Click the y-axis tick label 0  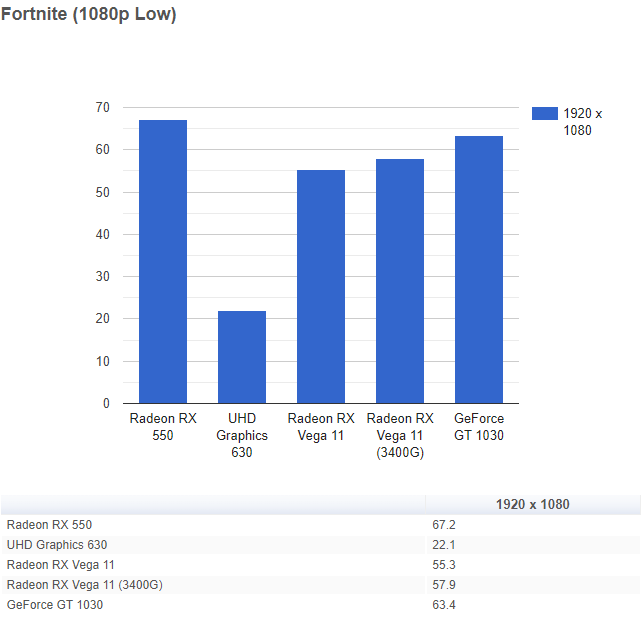pyautogui.click(x=106, y=403)
